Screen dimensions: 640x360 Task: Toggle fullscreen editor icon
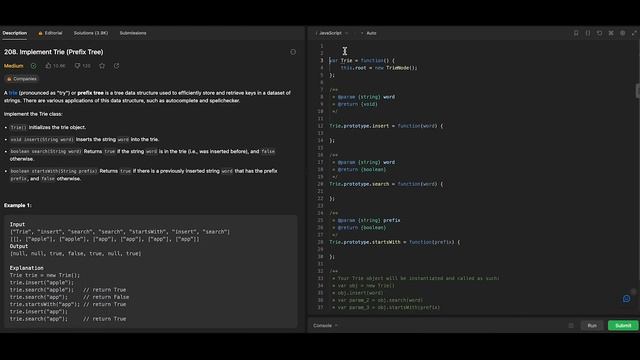click(x=634, y=33)
